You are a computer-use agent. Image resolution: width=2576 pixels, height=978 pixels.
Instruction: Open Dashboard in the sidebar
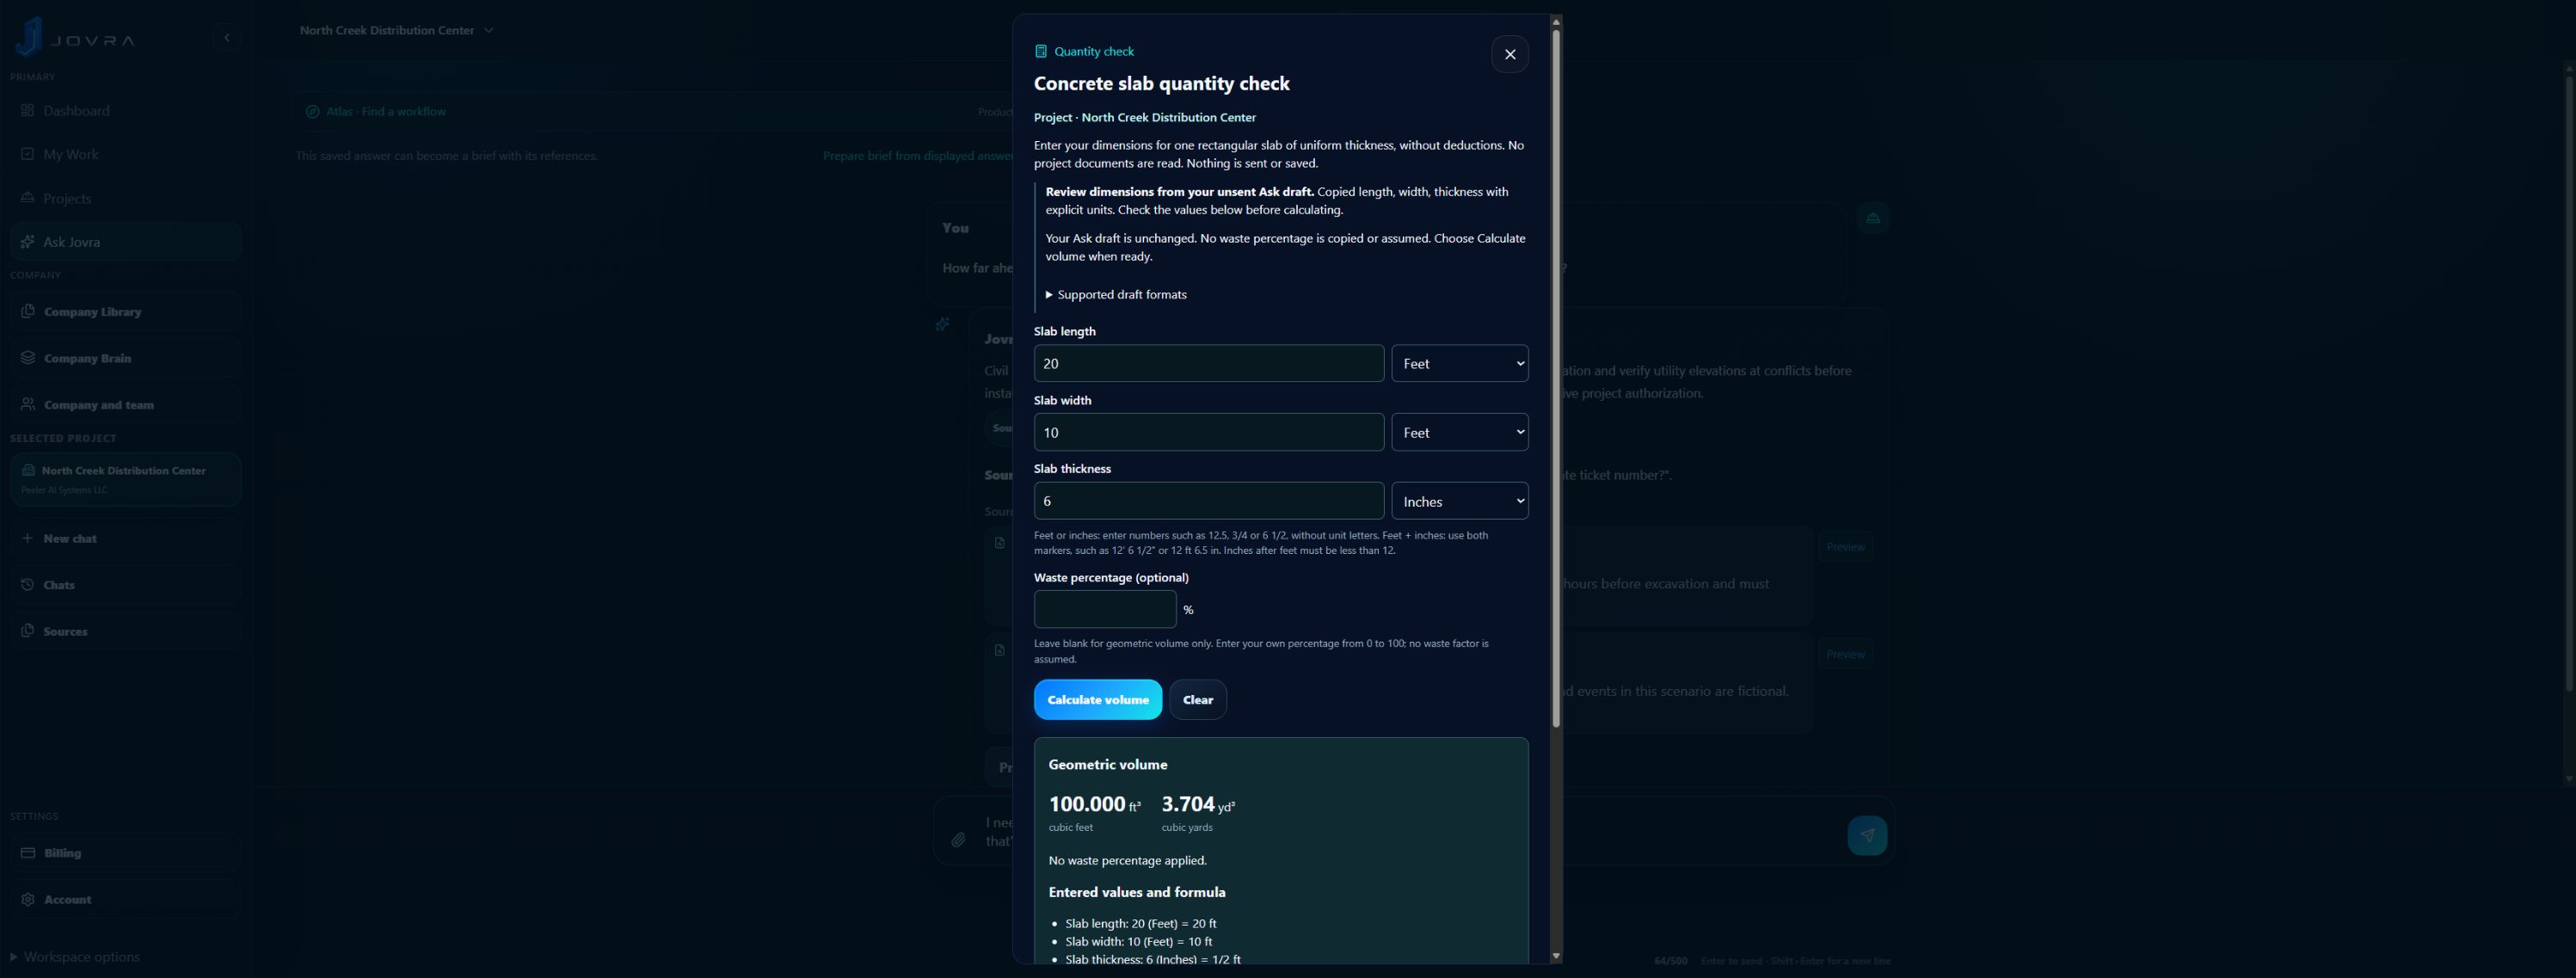pos(125,111)
